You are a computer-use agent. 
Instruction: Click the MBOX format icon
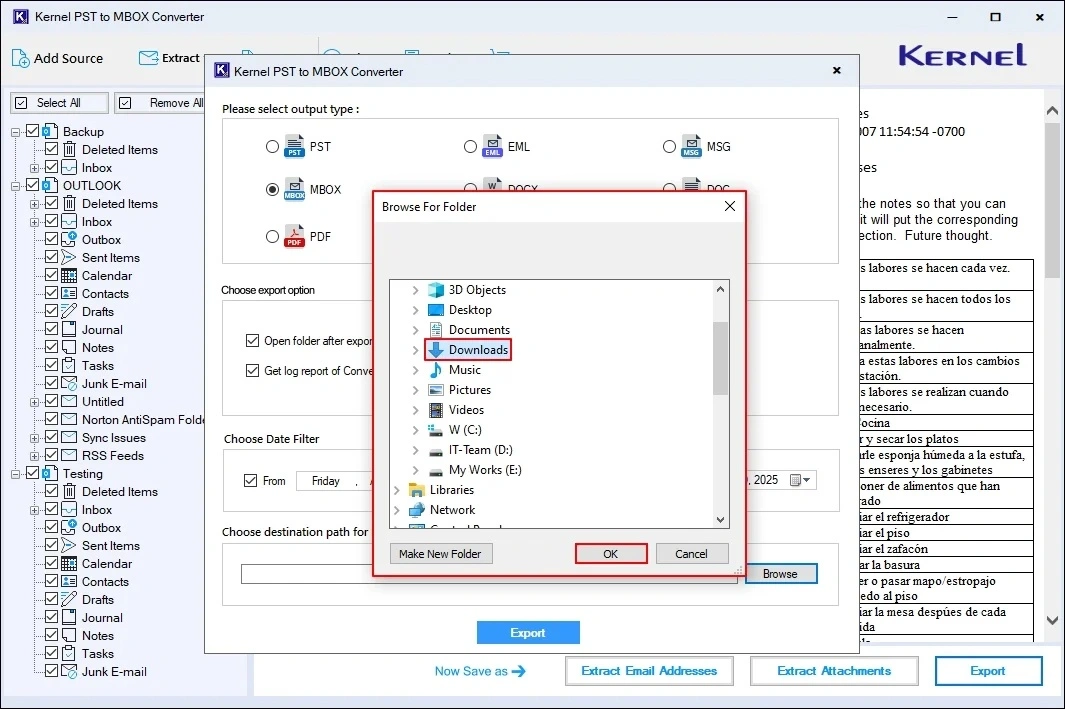click(x=295, y=189)
